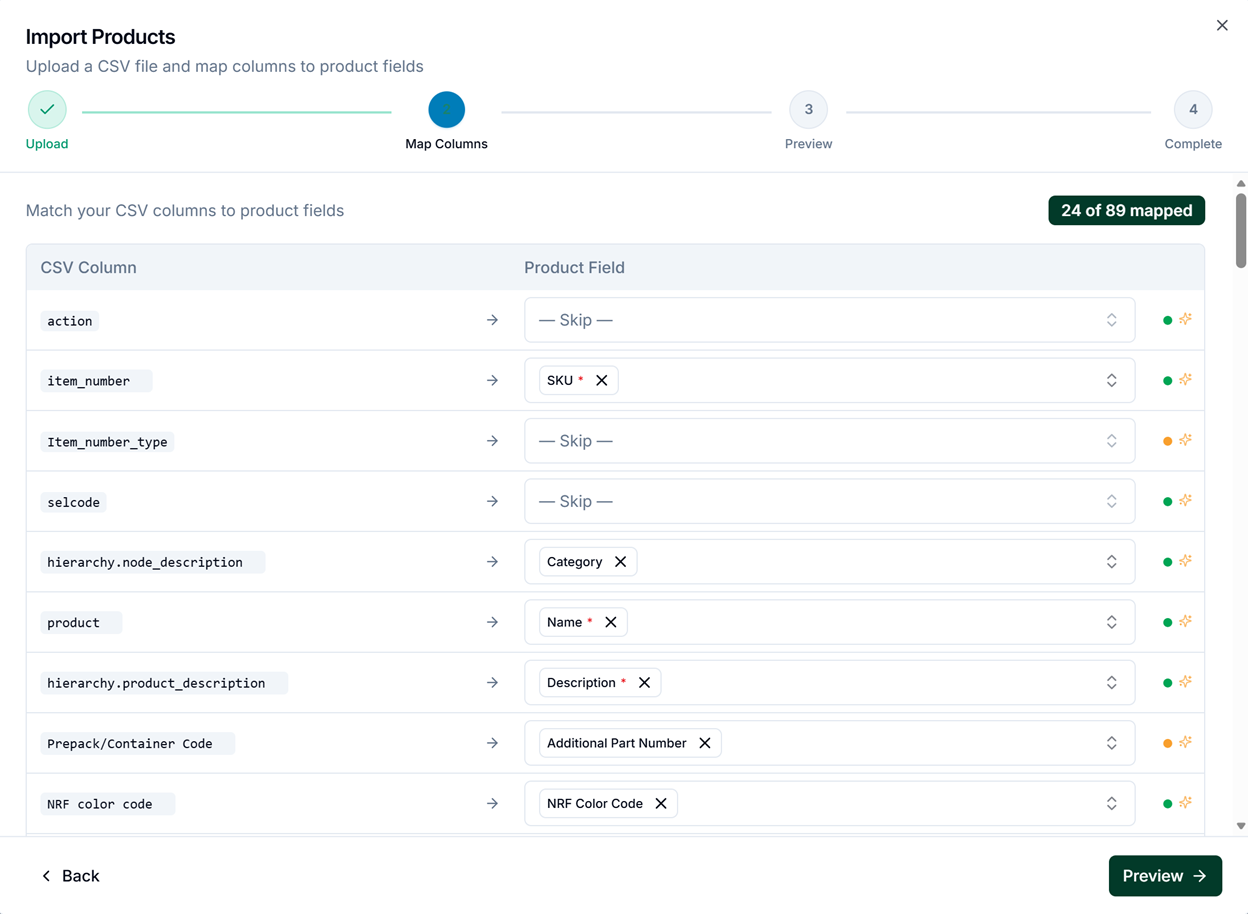Click the green status dot for the action row
The width and height of the screenshot is (1248, 914).
[1167, 321]
